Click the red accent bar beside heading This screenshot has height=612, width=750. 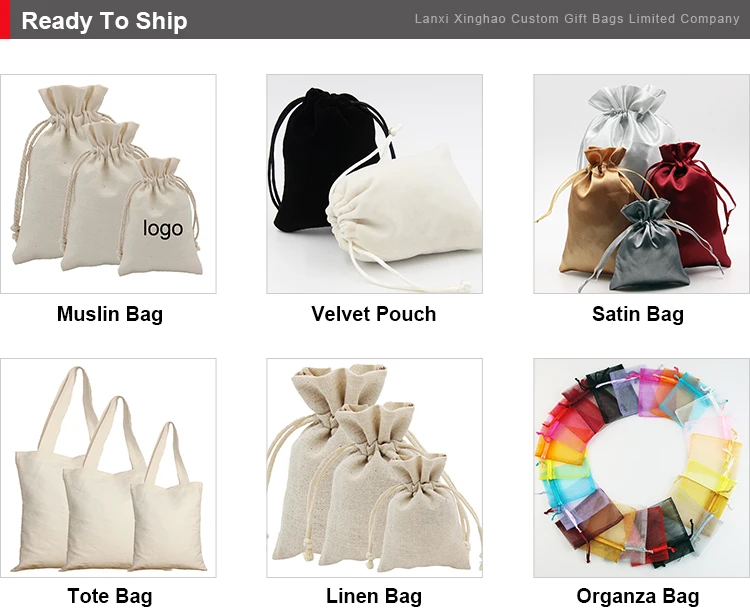click(x=5, y=19)
